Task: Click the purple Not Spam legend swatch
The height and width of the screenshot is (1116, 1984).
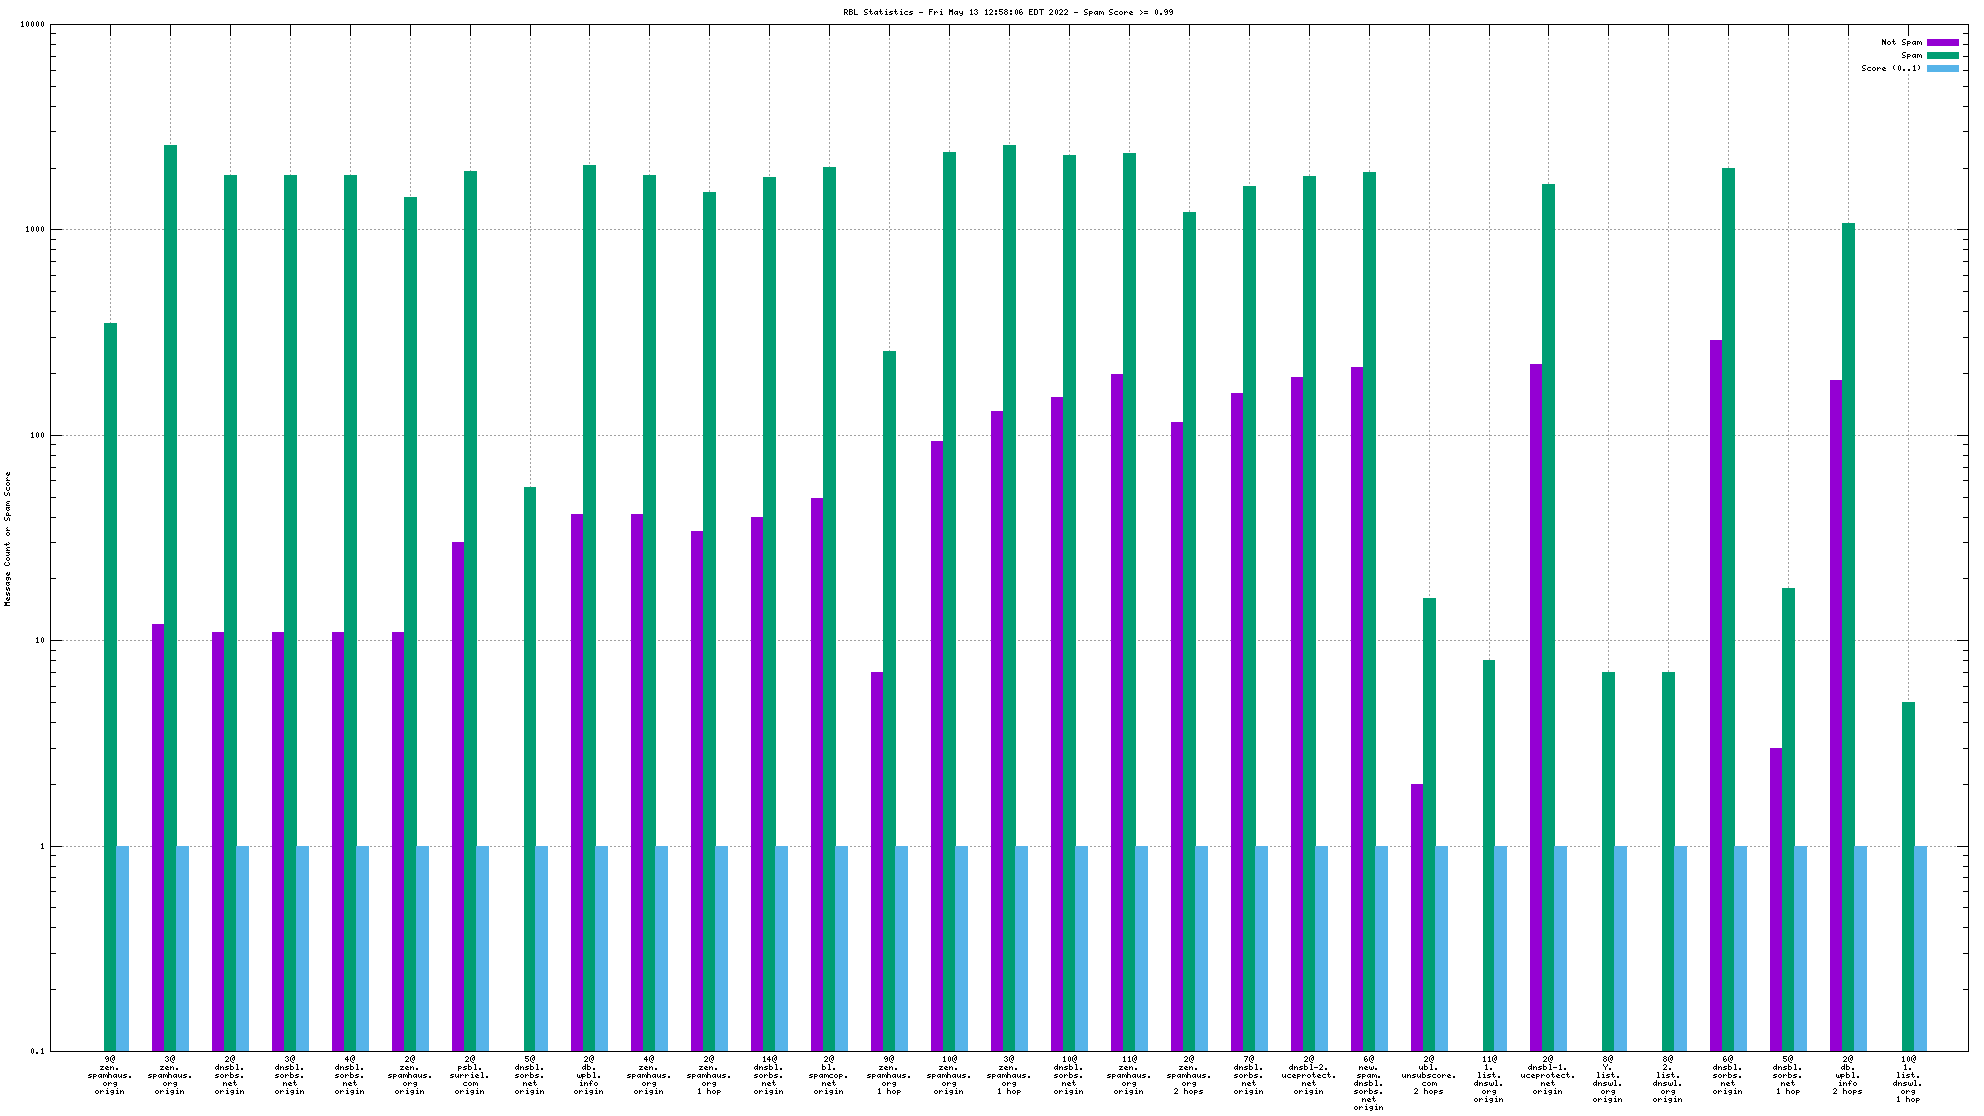Action: pos(1943,42)
